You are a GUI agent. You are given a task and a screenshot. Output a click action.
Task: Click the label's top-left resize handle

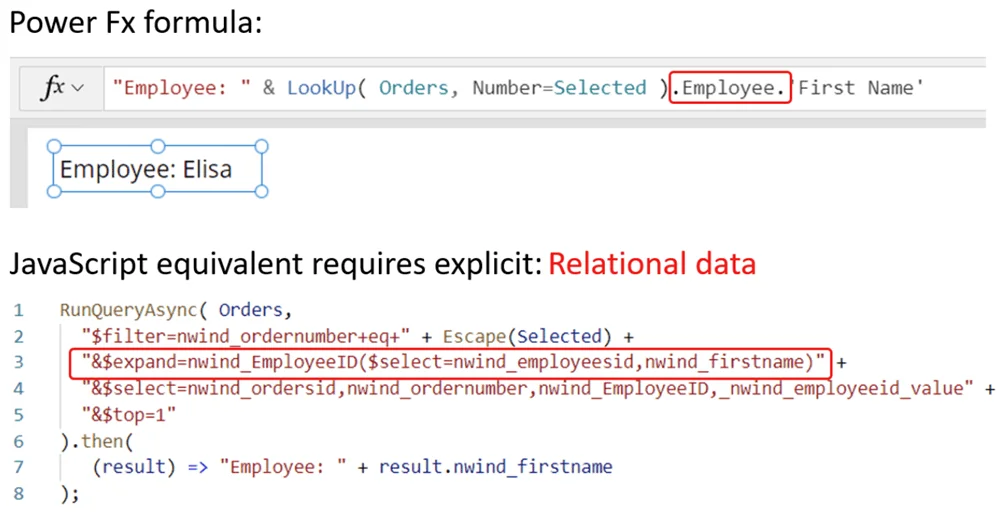[54, 147]
